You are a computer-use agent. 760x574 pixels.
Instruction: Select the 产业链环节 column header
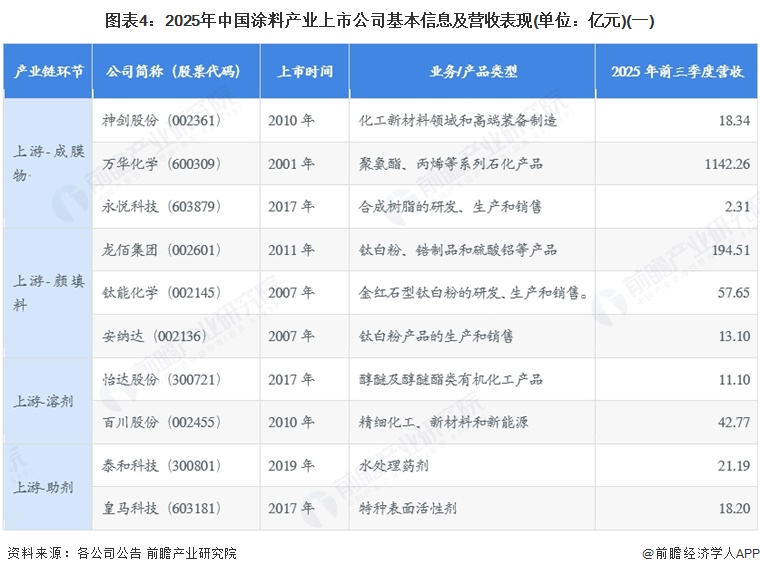coord(48,71)
